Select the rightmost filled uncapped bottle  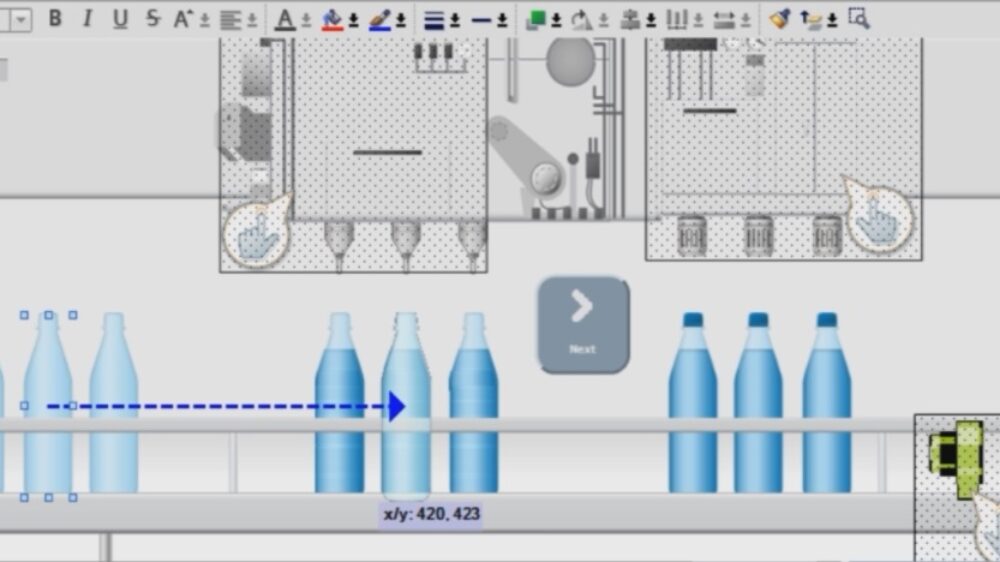(474, 402)
